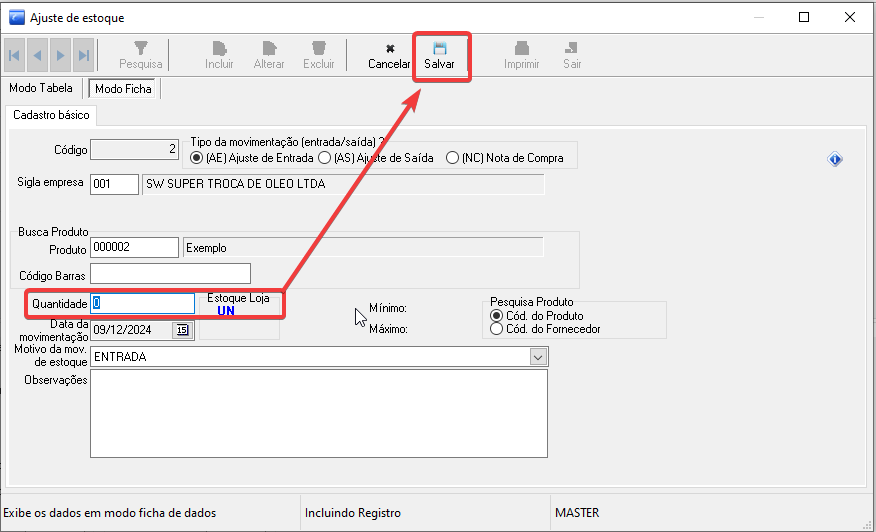Expand the Motivo da mov. dropdown
Viewport: 876px width, 532px height.
click(538, 357)
